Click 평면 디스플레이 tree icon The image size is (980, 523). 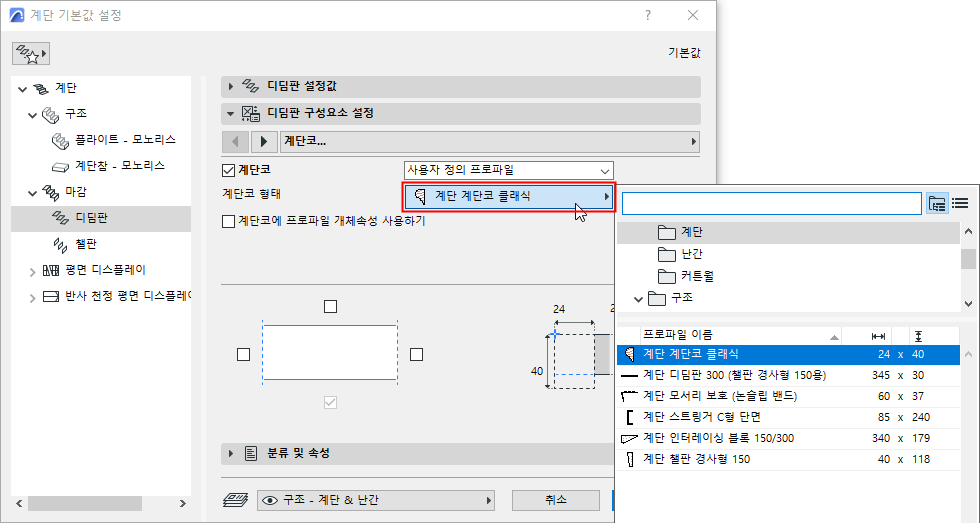tap(51, 271)
